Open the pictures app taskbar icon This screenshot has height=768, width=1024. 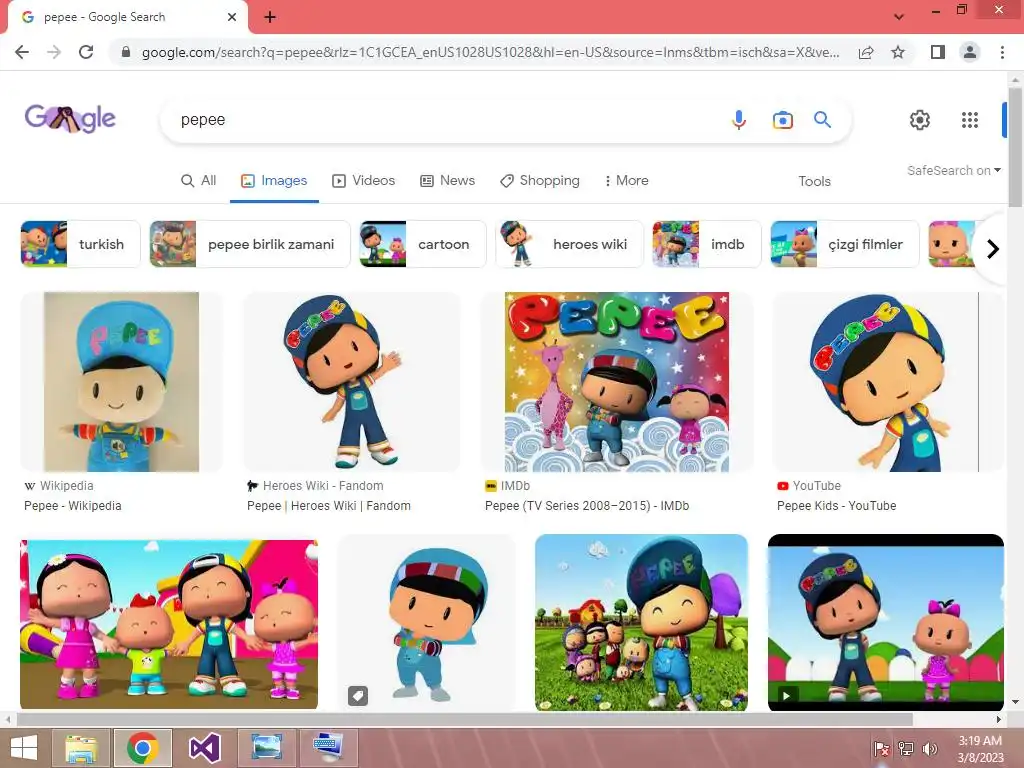tap(266, 748)
